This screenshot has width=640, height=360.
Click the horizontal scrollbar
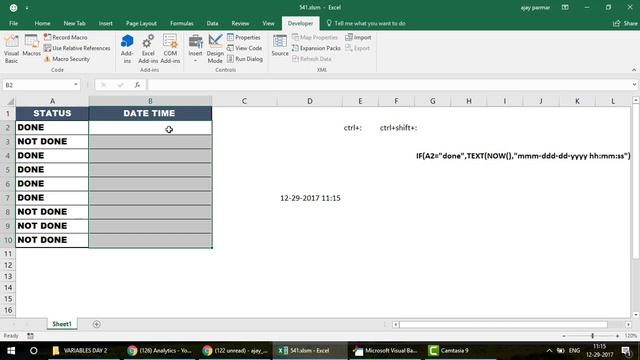click(x=503, y=324)
